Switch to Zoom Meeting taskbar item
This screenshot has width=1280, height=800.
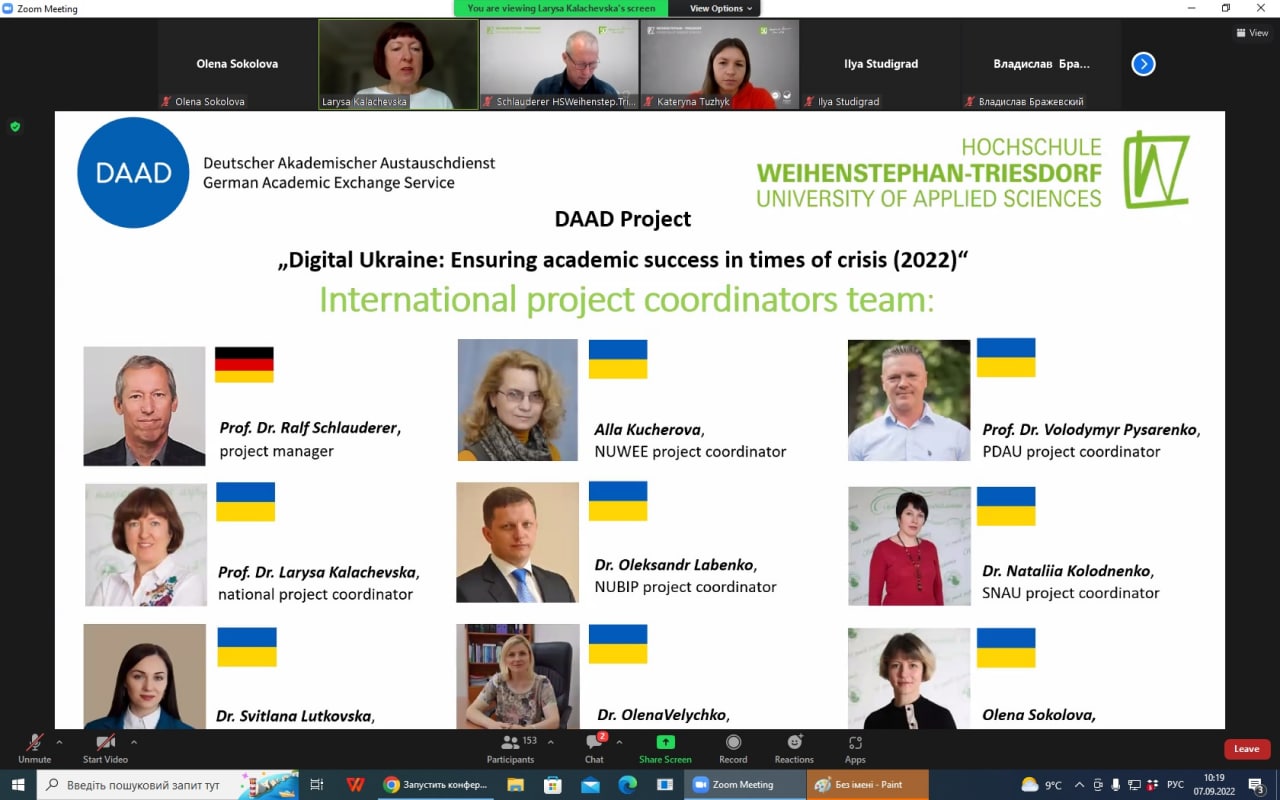coord(745,785)
